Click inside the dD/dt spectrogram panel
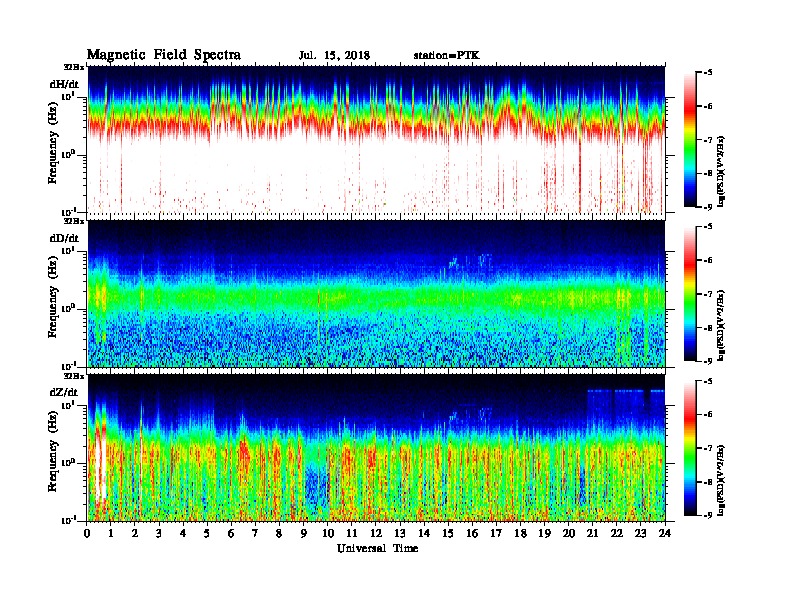Viewport: 792px width, 612px height. [376, 294]
